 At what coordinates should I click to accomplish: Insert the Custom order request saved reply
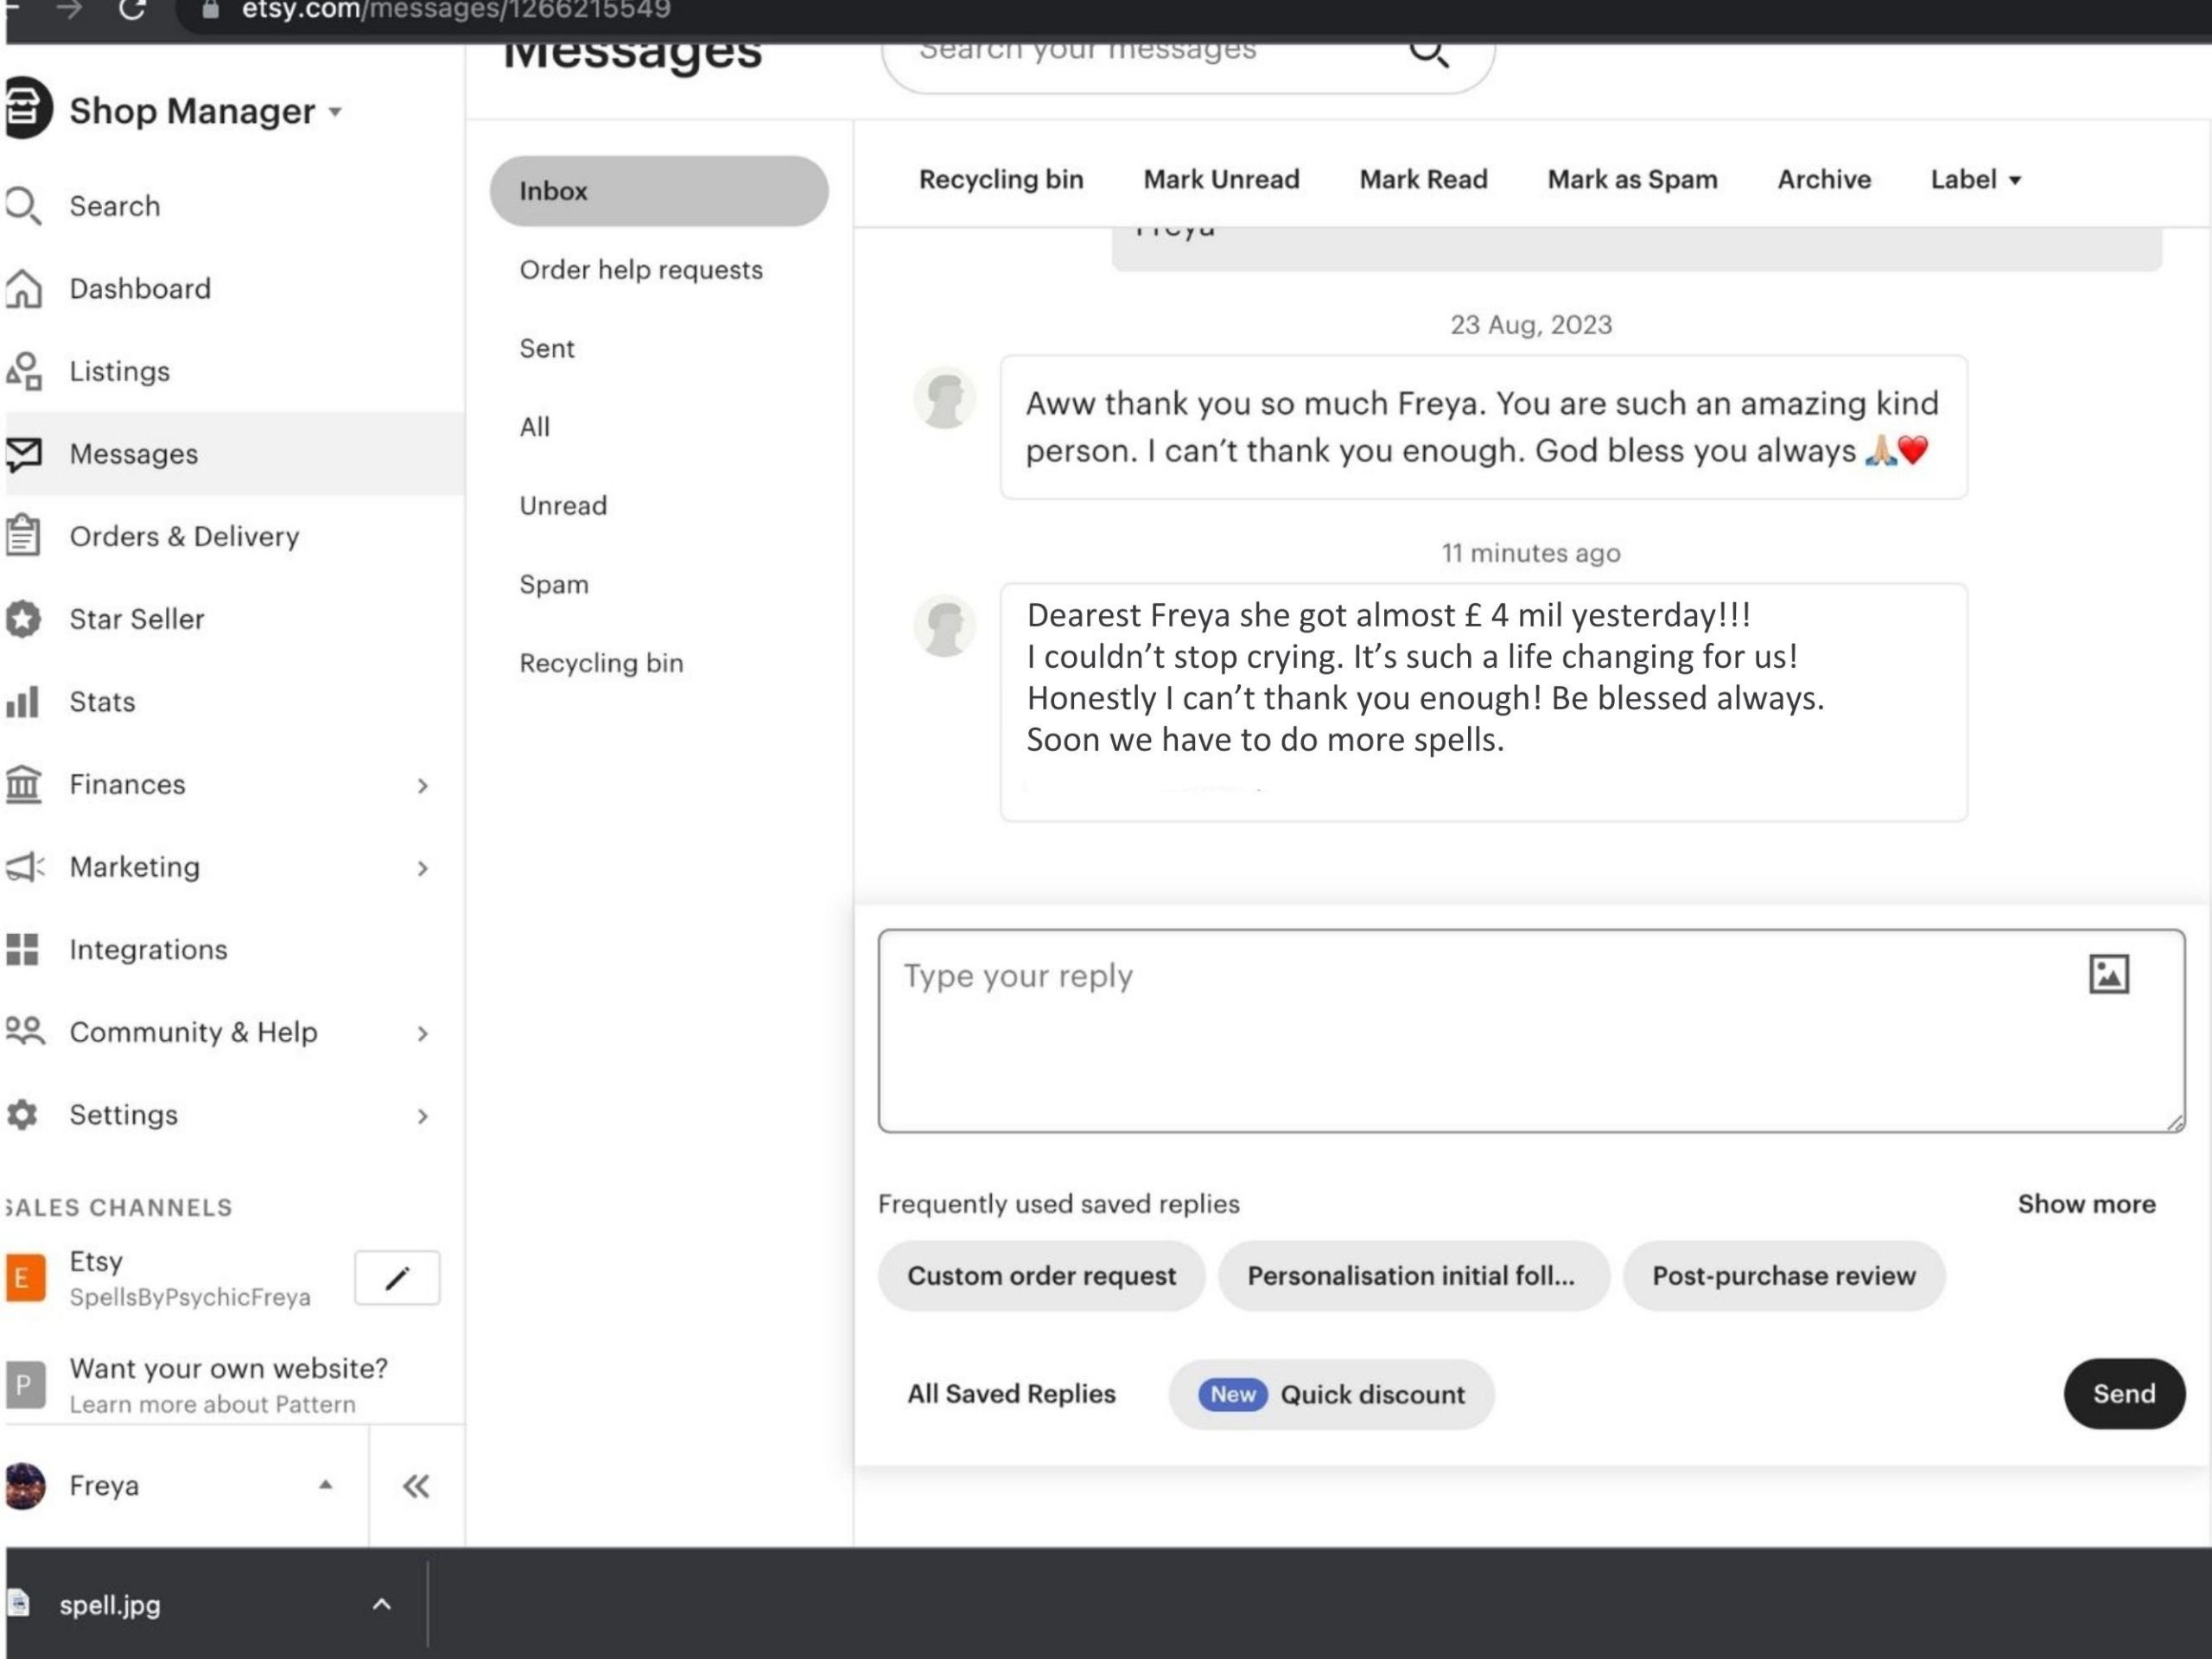[x=1041, y=1276]
